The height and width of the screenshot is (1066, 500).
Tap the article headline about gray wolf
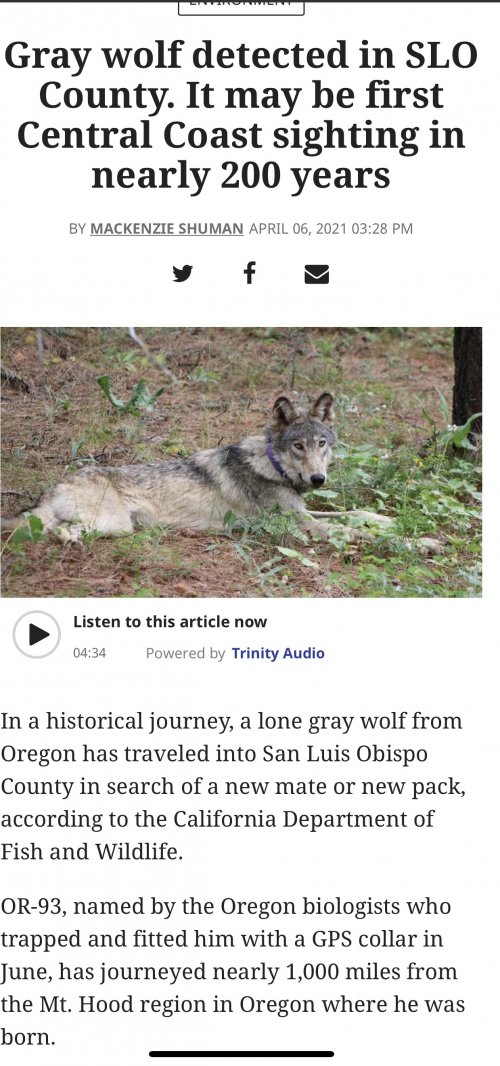pos(241,116)
